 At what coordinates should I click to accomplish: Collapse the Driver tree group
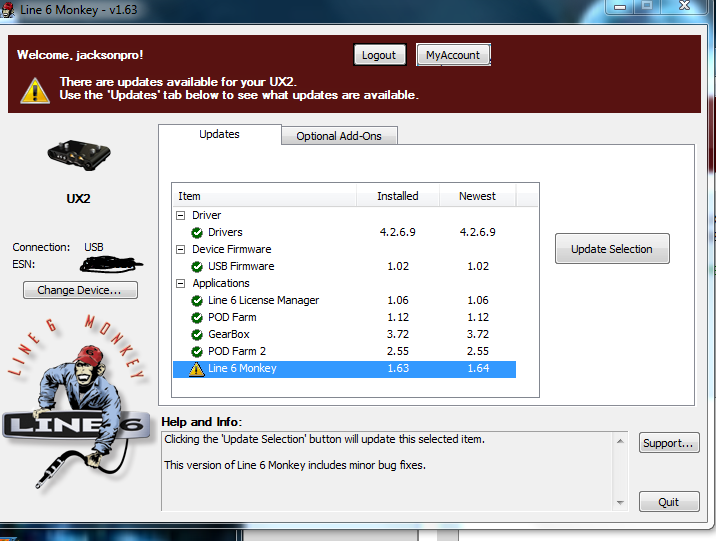(181, 215)
